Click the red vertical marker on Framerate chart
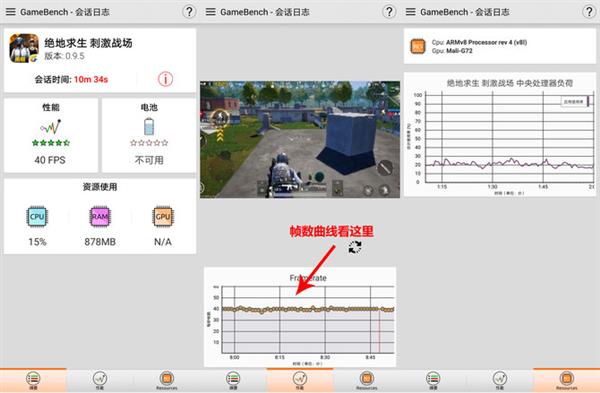600x393 pixels. [379, 331]
